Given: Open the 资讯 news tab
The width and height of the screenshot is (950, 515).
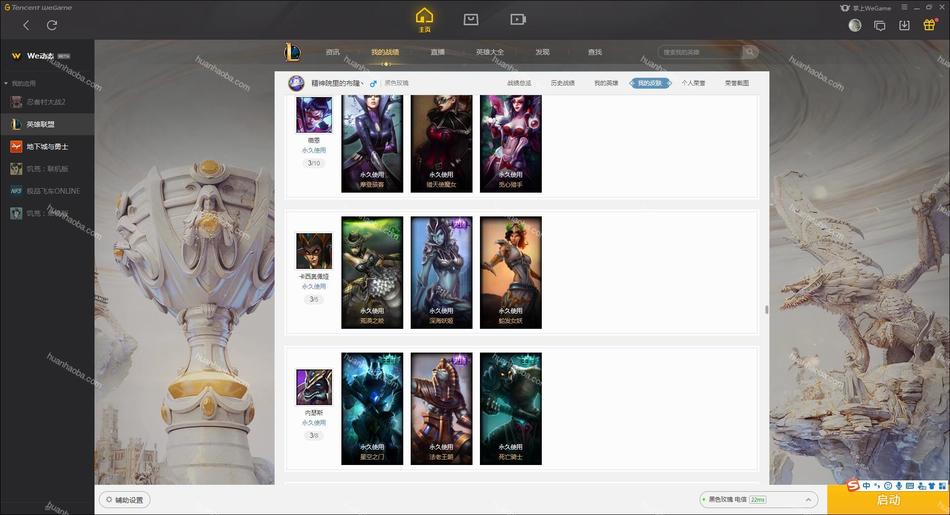Looking at the screenshot, I should (333, 52).
